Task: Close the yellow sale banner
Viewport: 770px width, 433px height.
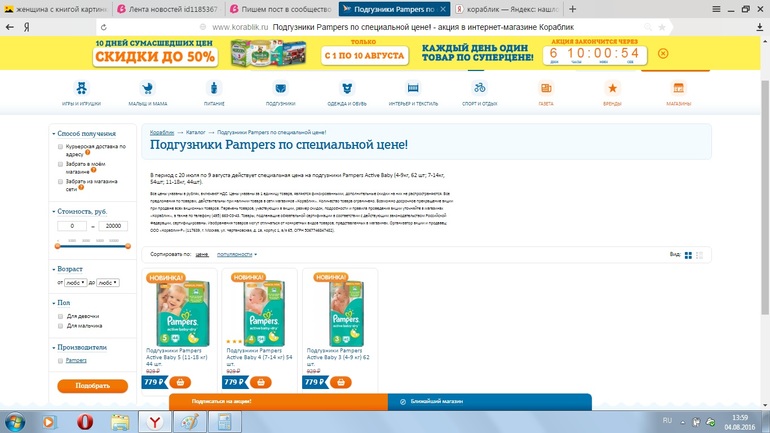Action: tap(663, 54)
